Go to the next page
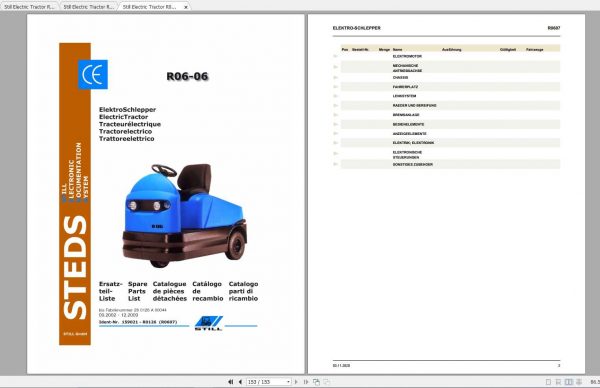This screenshot has width=600, height=388. tap(296, 382)
